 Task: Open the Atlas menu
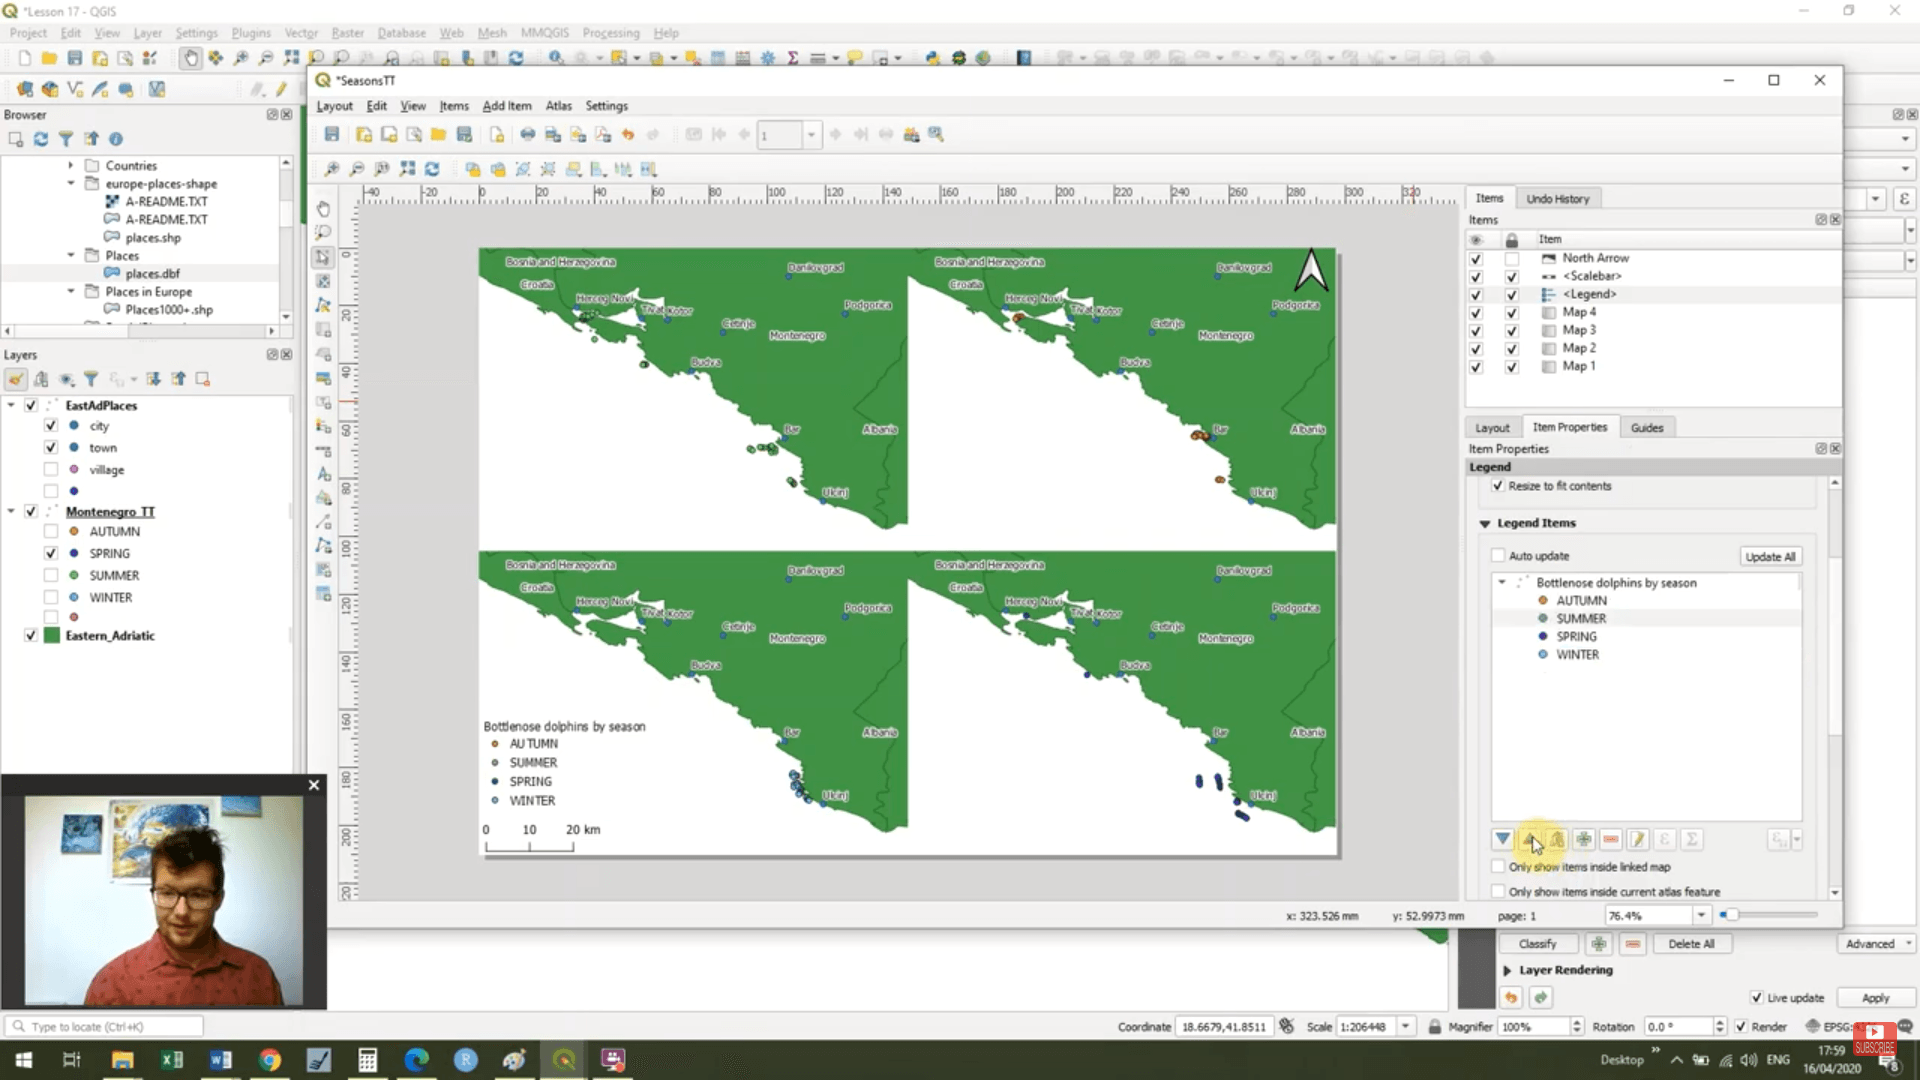point(558,106)
